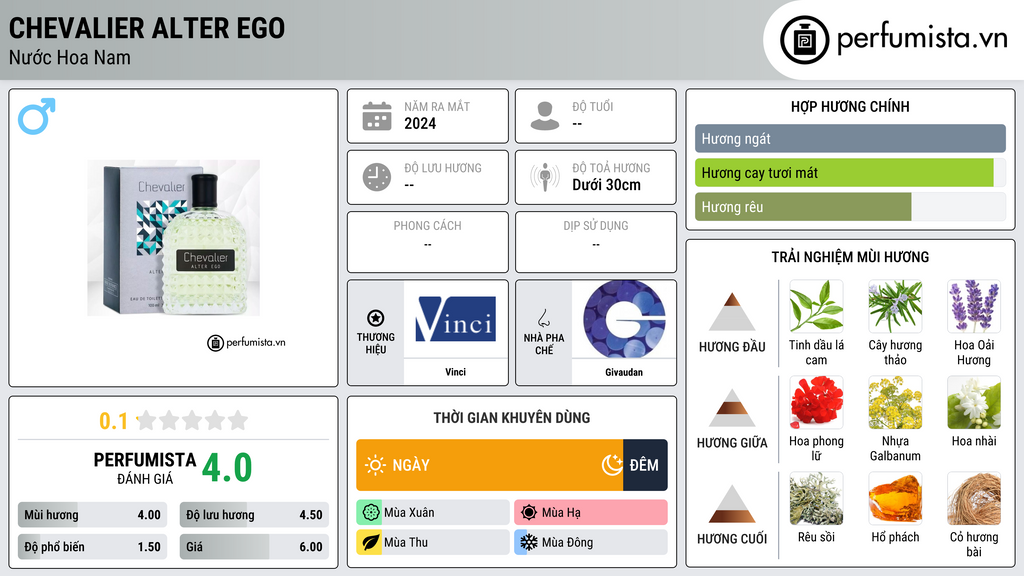Click the Givaudan name link
Image resolution: width=1024 pixels, height=576 pixels.
click(624, 372)
